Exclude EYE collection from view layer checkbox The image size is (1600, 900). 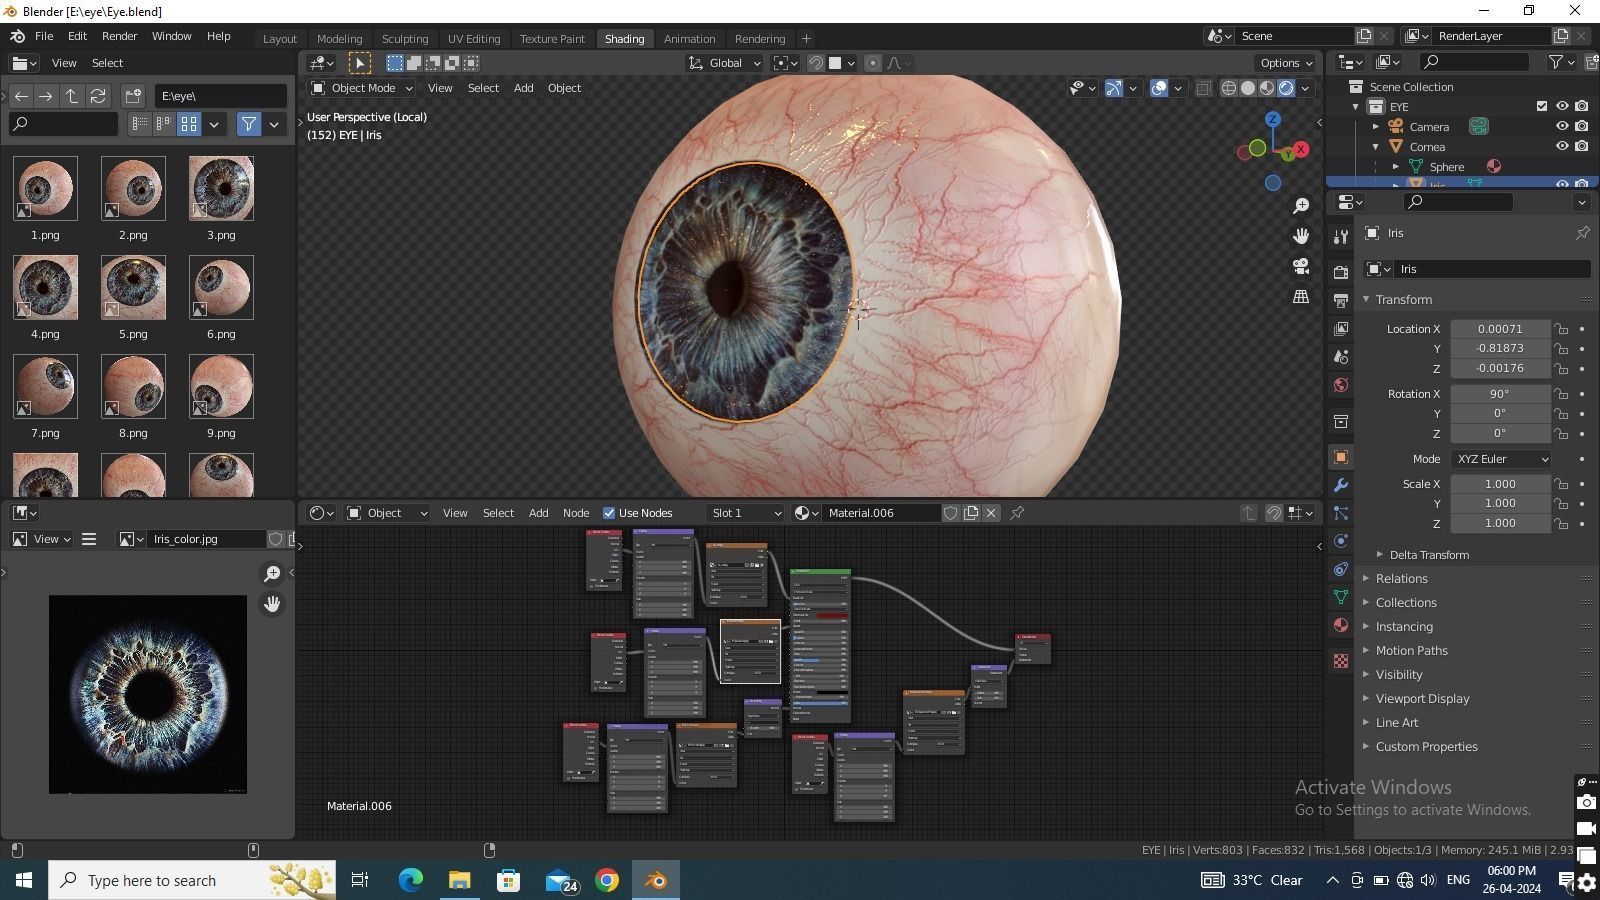click(x=1542, y=106)
